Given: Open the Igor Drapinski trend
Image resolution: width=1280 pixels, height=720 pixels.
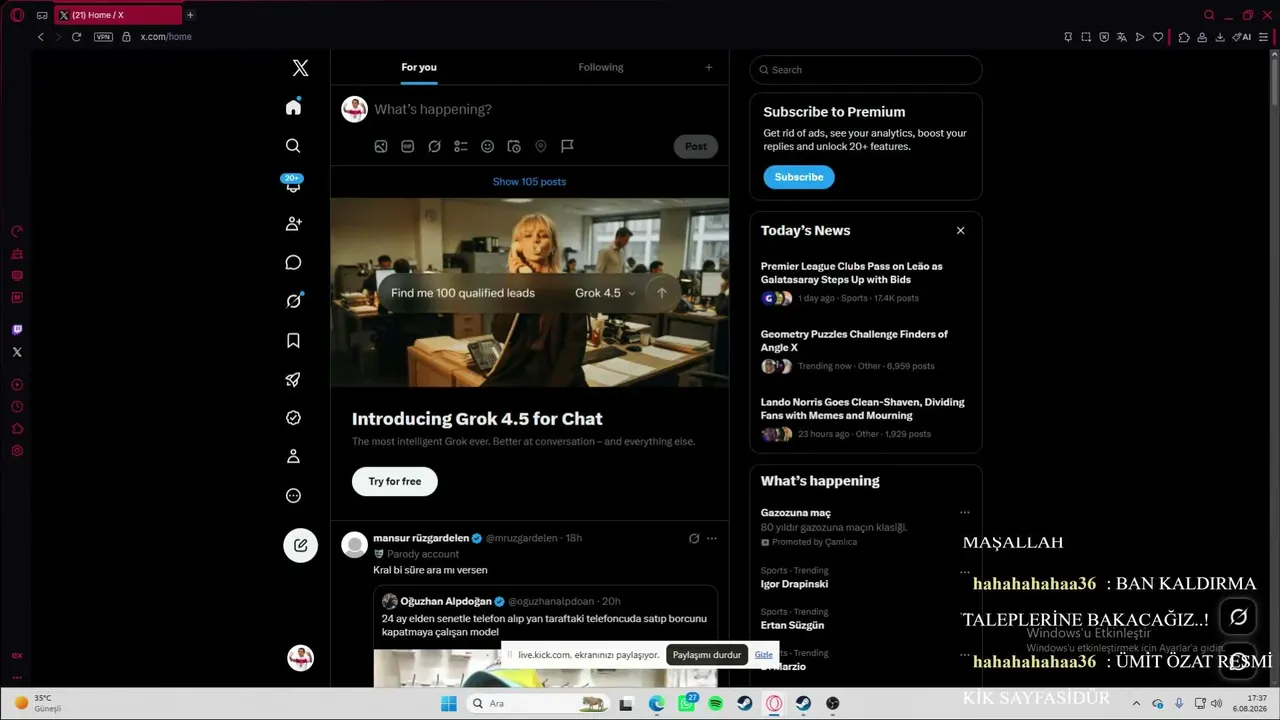Looking at the screenshot, I should pyautogui.click(x=795, y=584).
